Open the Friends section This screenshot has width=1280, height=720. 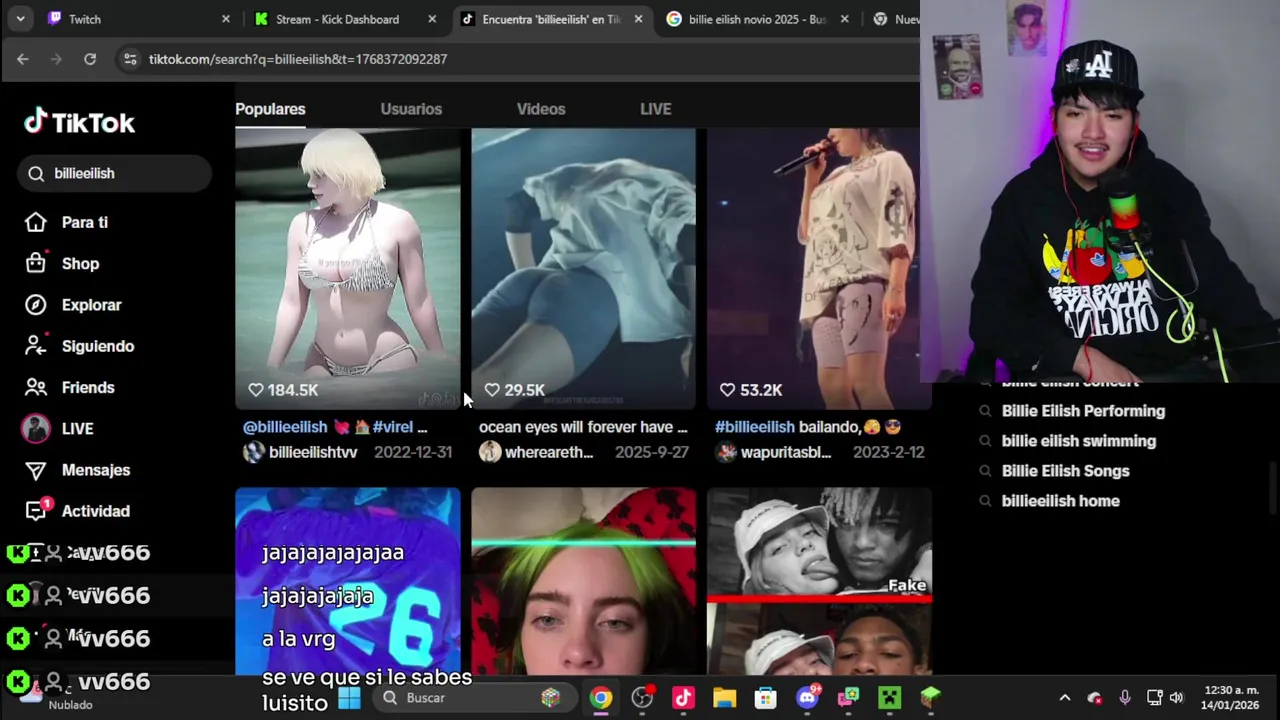70,387
